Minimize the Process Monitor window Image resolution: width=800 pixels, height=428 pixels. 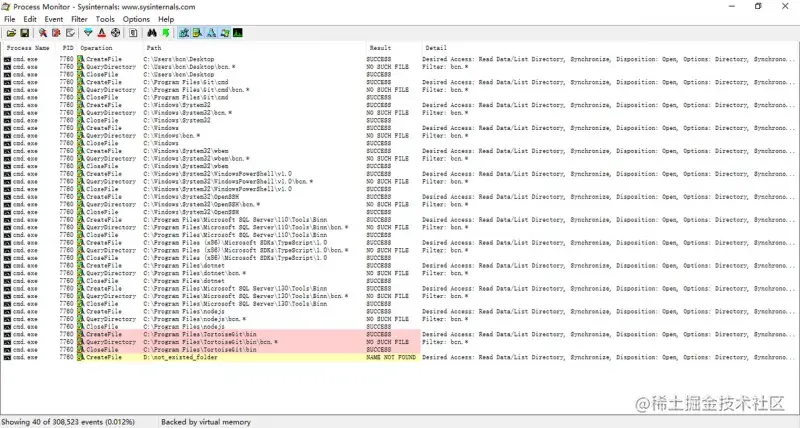tap(732, 6)
